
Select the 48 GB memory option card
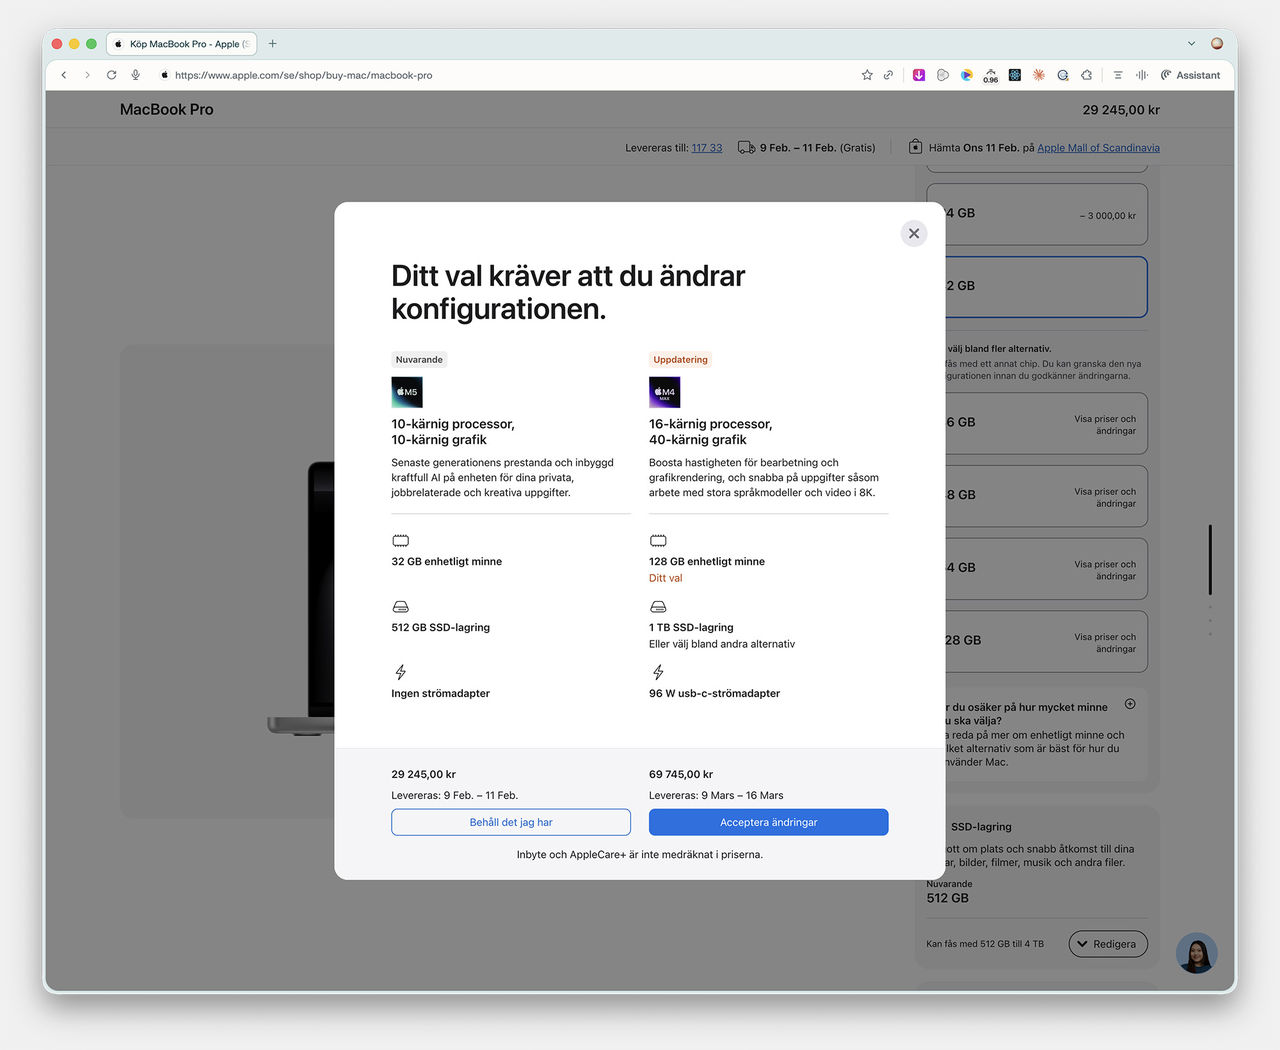1036,495
